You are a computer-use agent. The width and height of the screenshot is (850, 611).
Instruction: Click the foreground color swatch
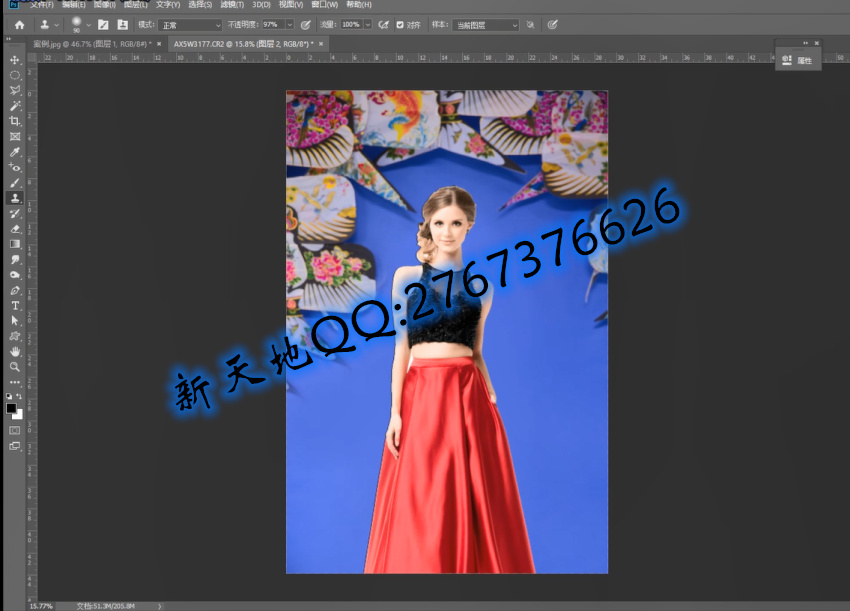tap(12, 408)
